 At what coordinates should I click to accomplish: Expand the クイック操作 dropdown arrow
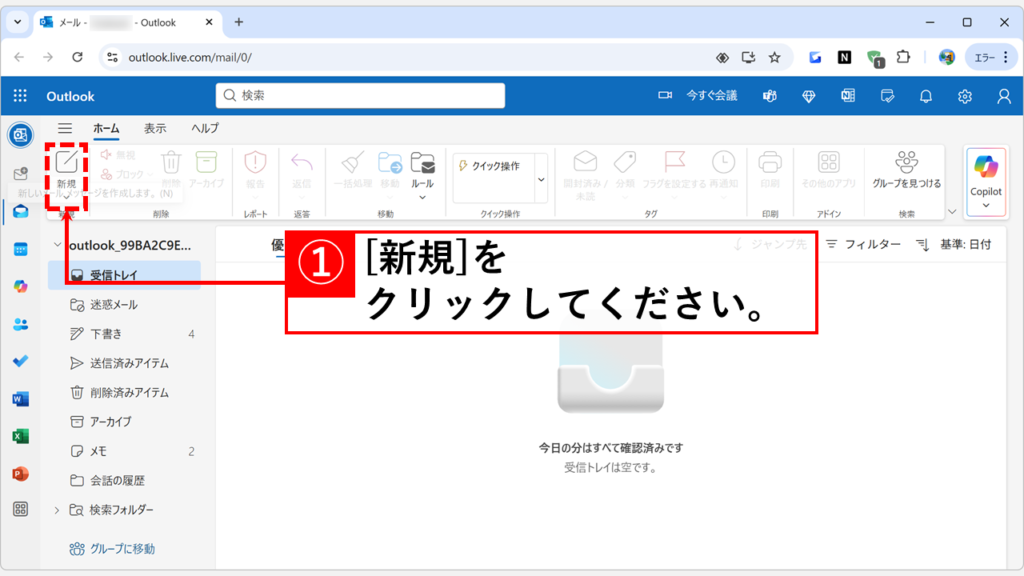[x=541, y=180]
